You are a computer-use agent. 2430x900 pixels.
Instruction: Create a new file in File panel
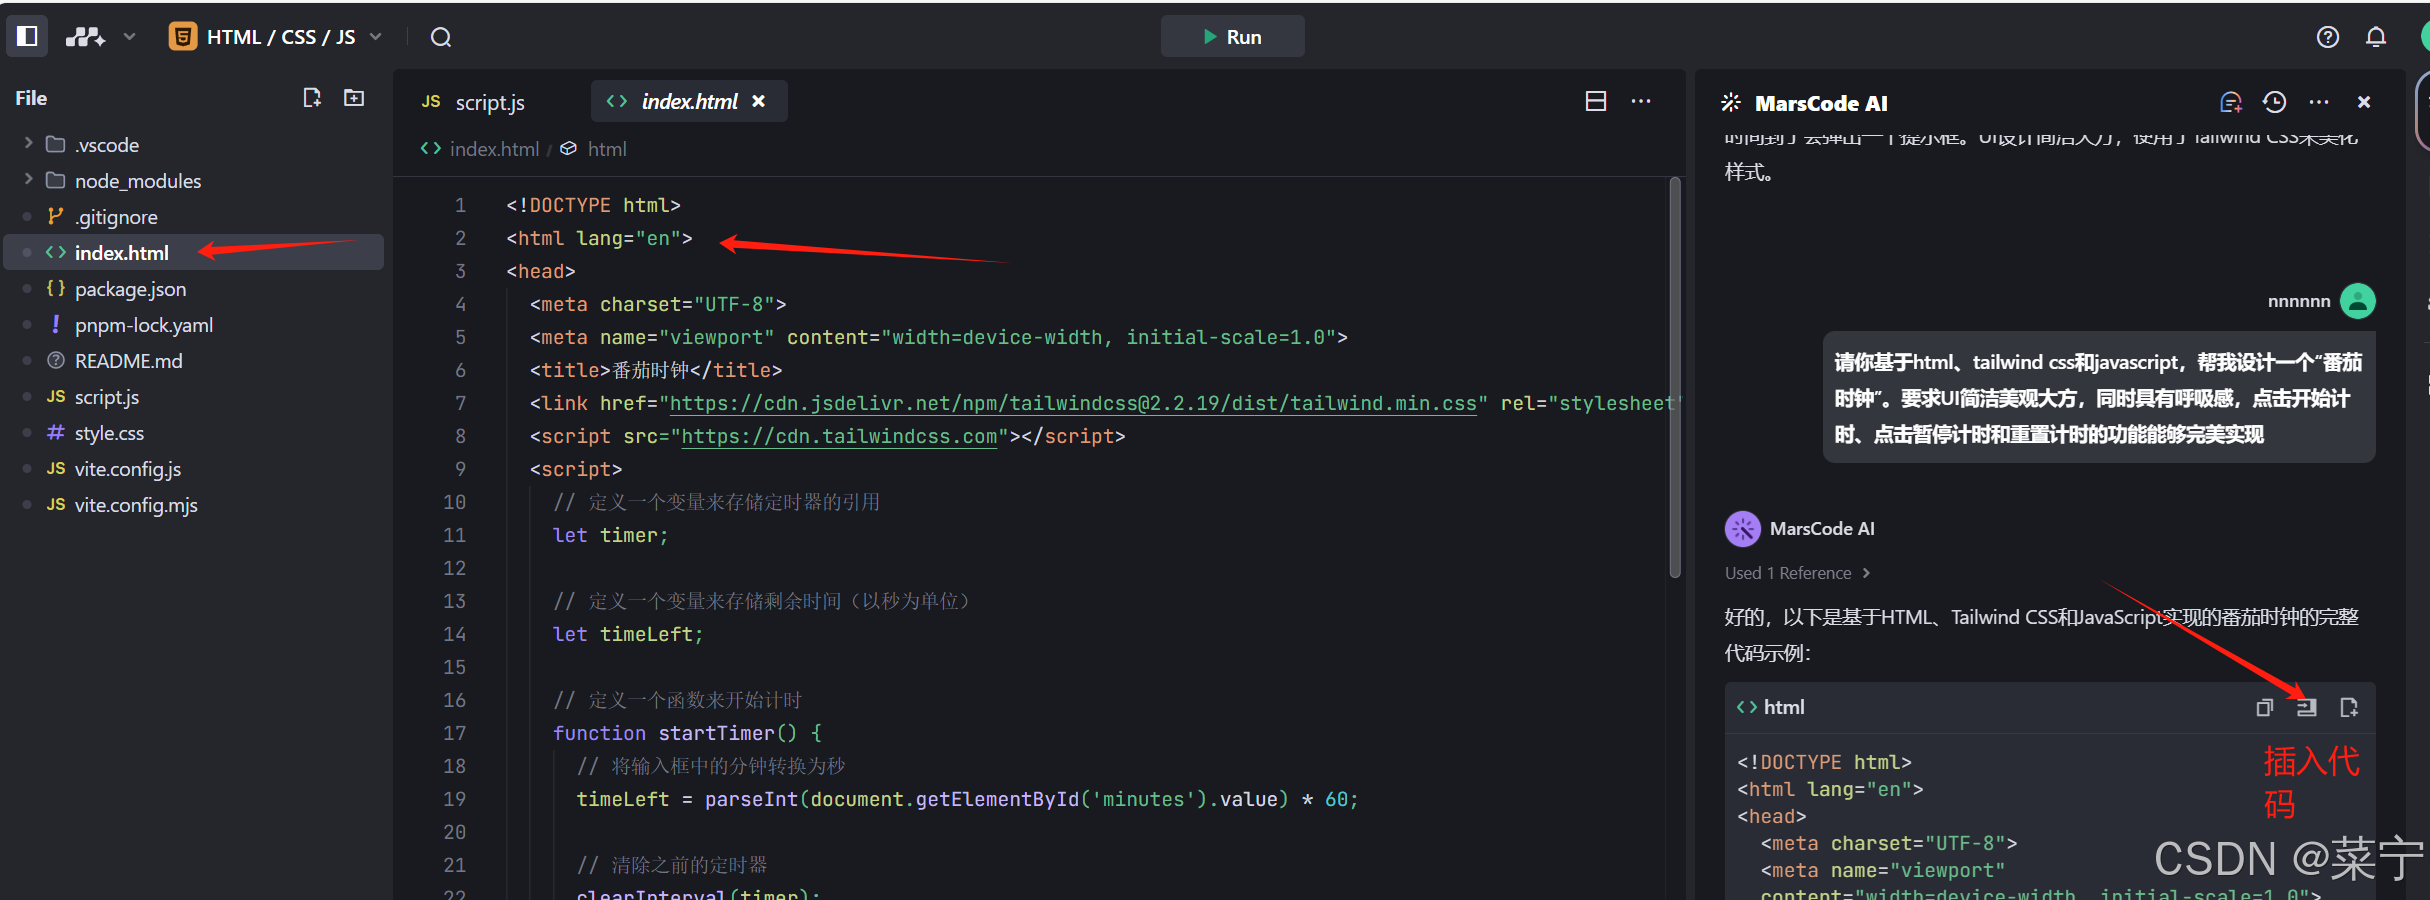[x=312, y=98]
